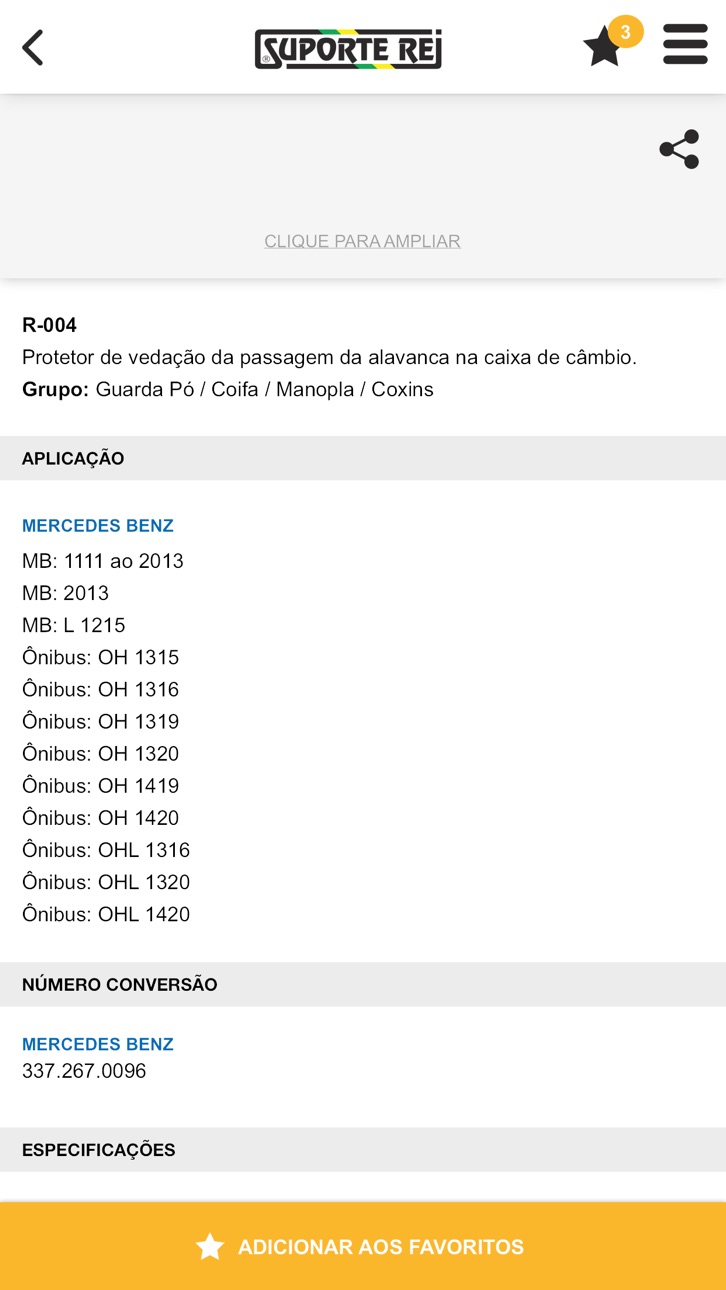This screenshot has height=1290, width=726.
Task: Tap the Grupo Guarda Pó / Coifa line
Action: 228,389
